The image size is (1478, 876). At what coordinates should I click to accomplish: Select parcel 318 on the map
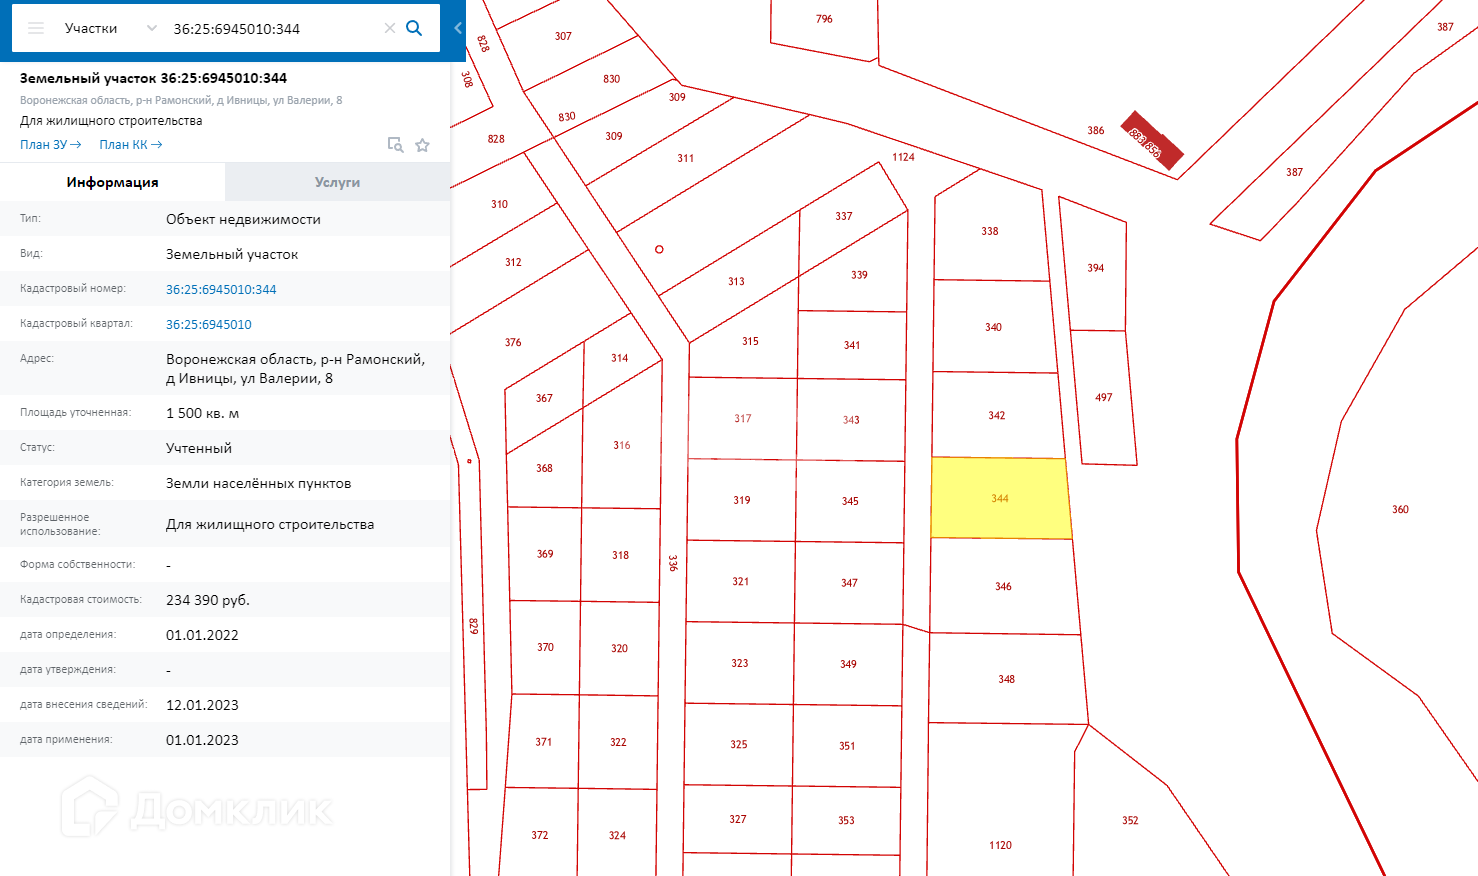621,555
